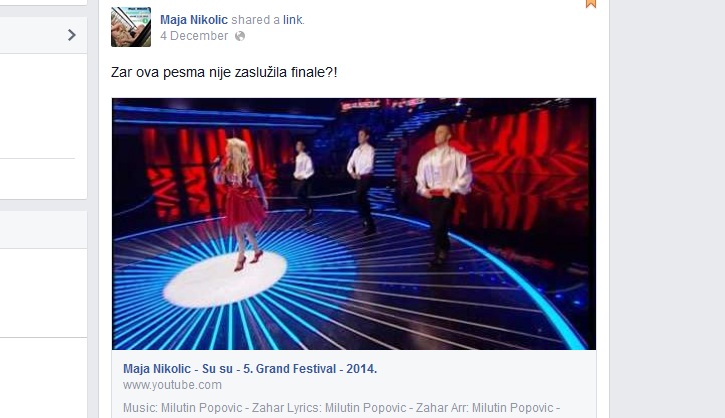This screenshot has width=725, height=418.
Task: Open Maja Nikolic's profile picture thumbnail
Action: point(131,27)
